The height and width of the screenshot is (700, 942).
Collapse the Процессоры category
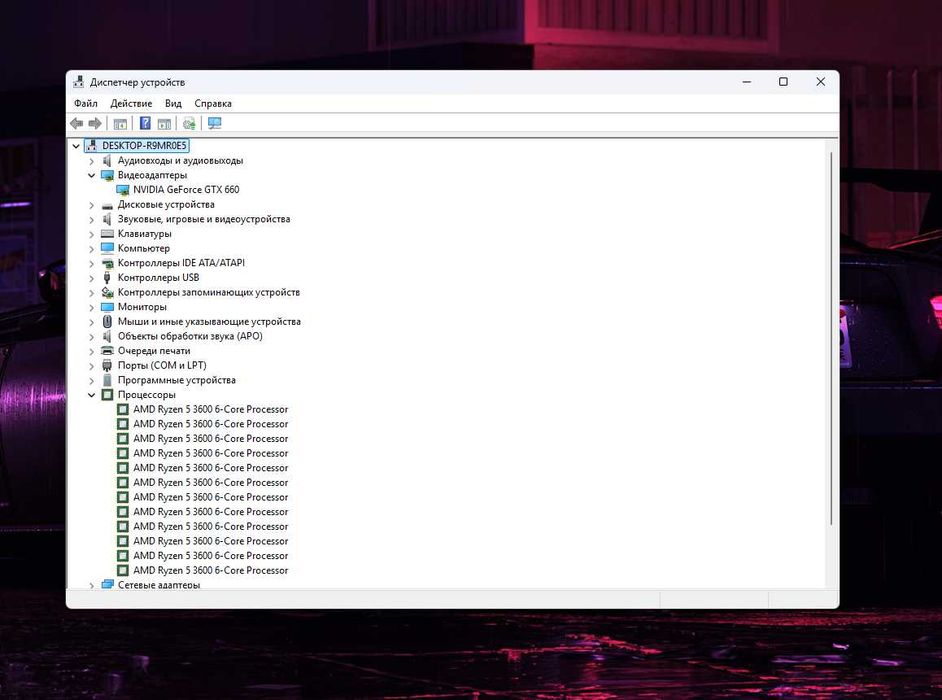pyautogui.click(x=91, y=395)
